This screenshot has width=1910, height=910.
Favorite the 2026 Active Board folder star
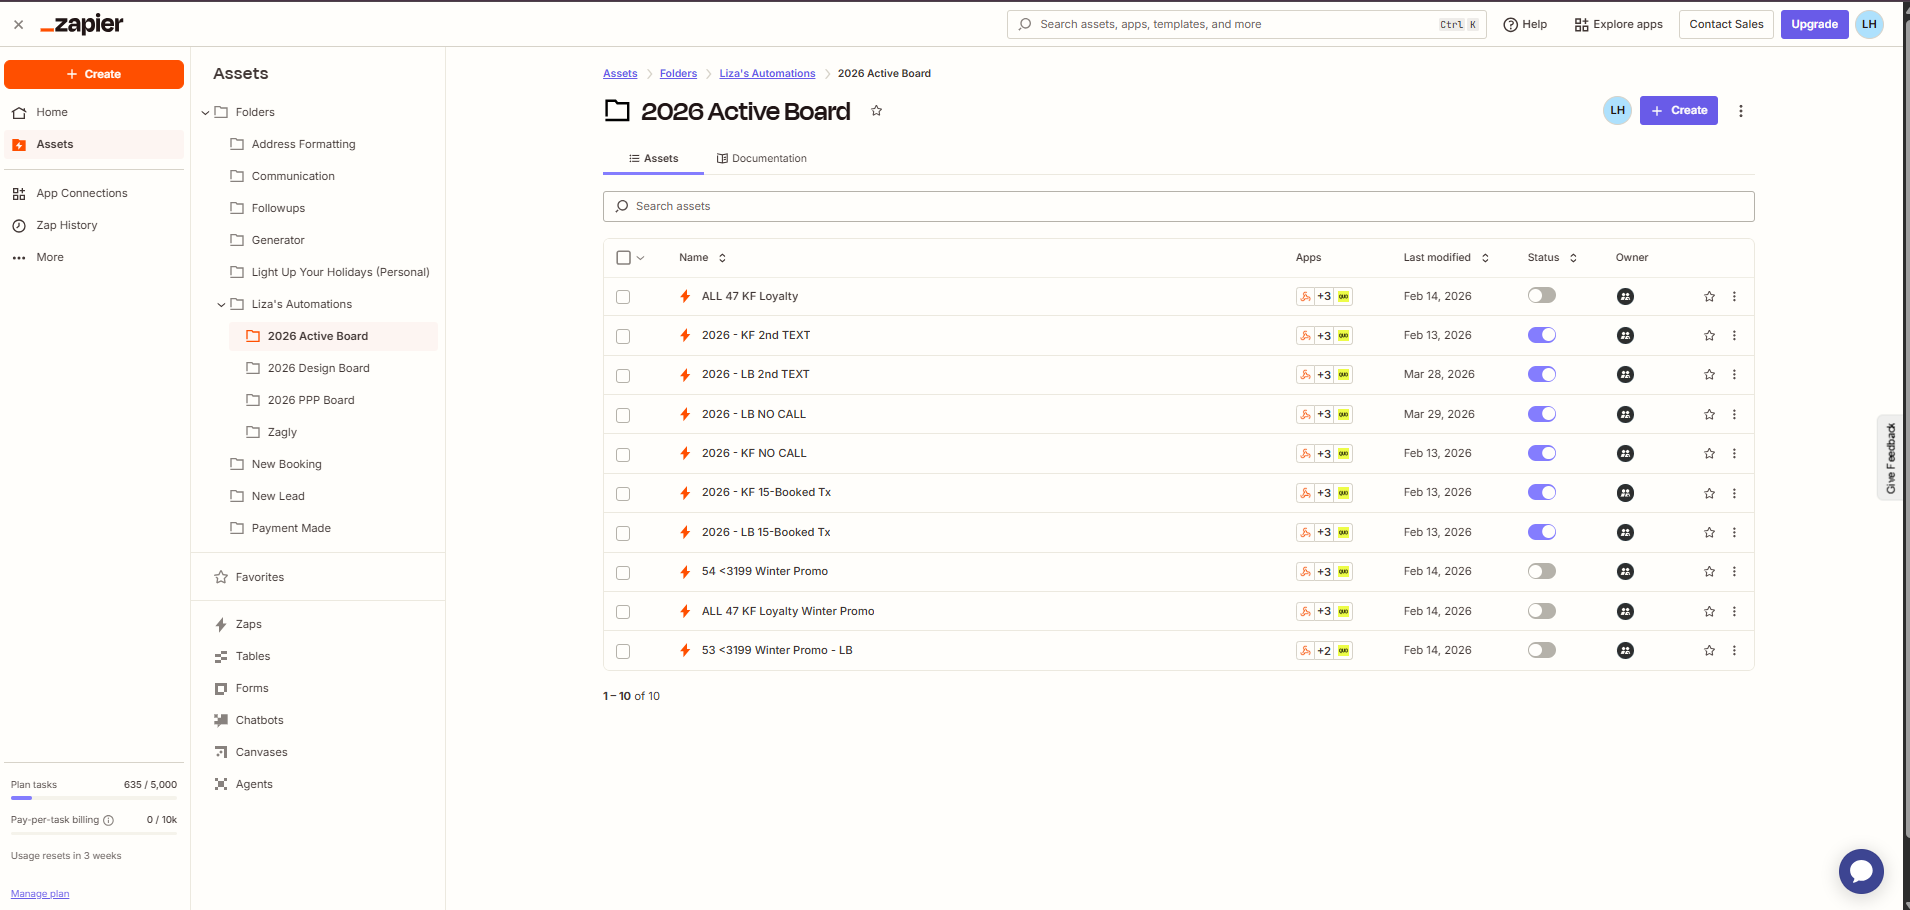876,111
